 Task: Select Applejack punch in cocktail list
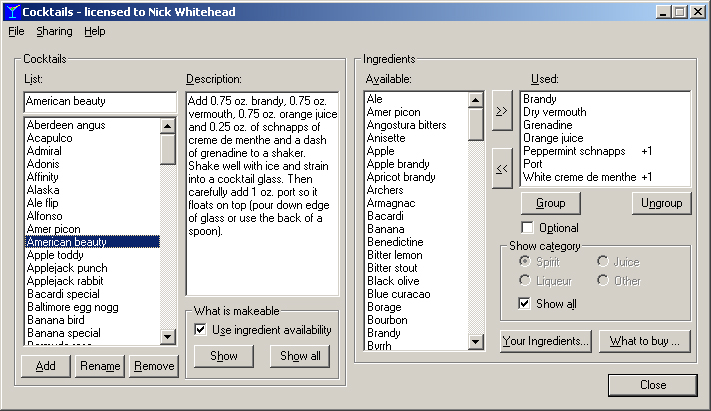[92, 268]
